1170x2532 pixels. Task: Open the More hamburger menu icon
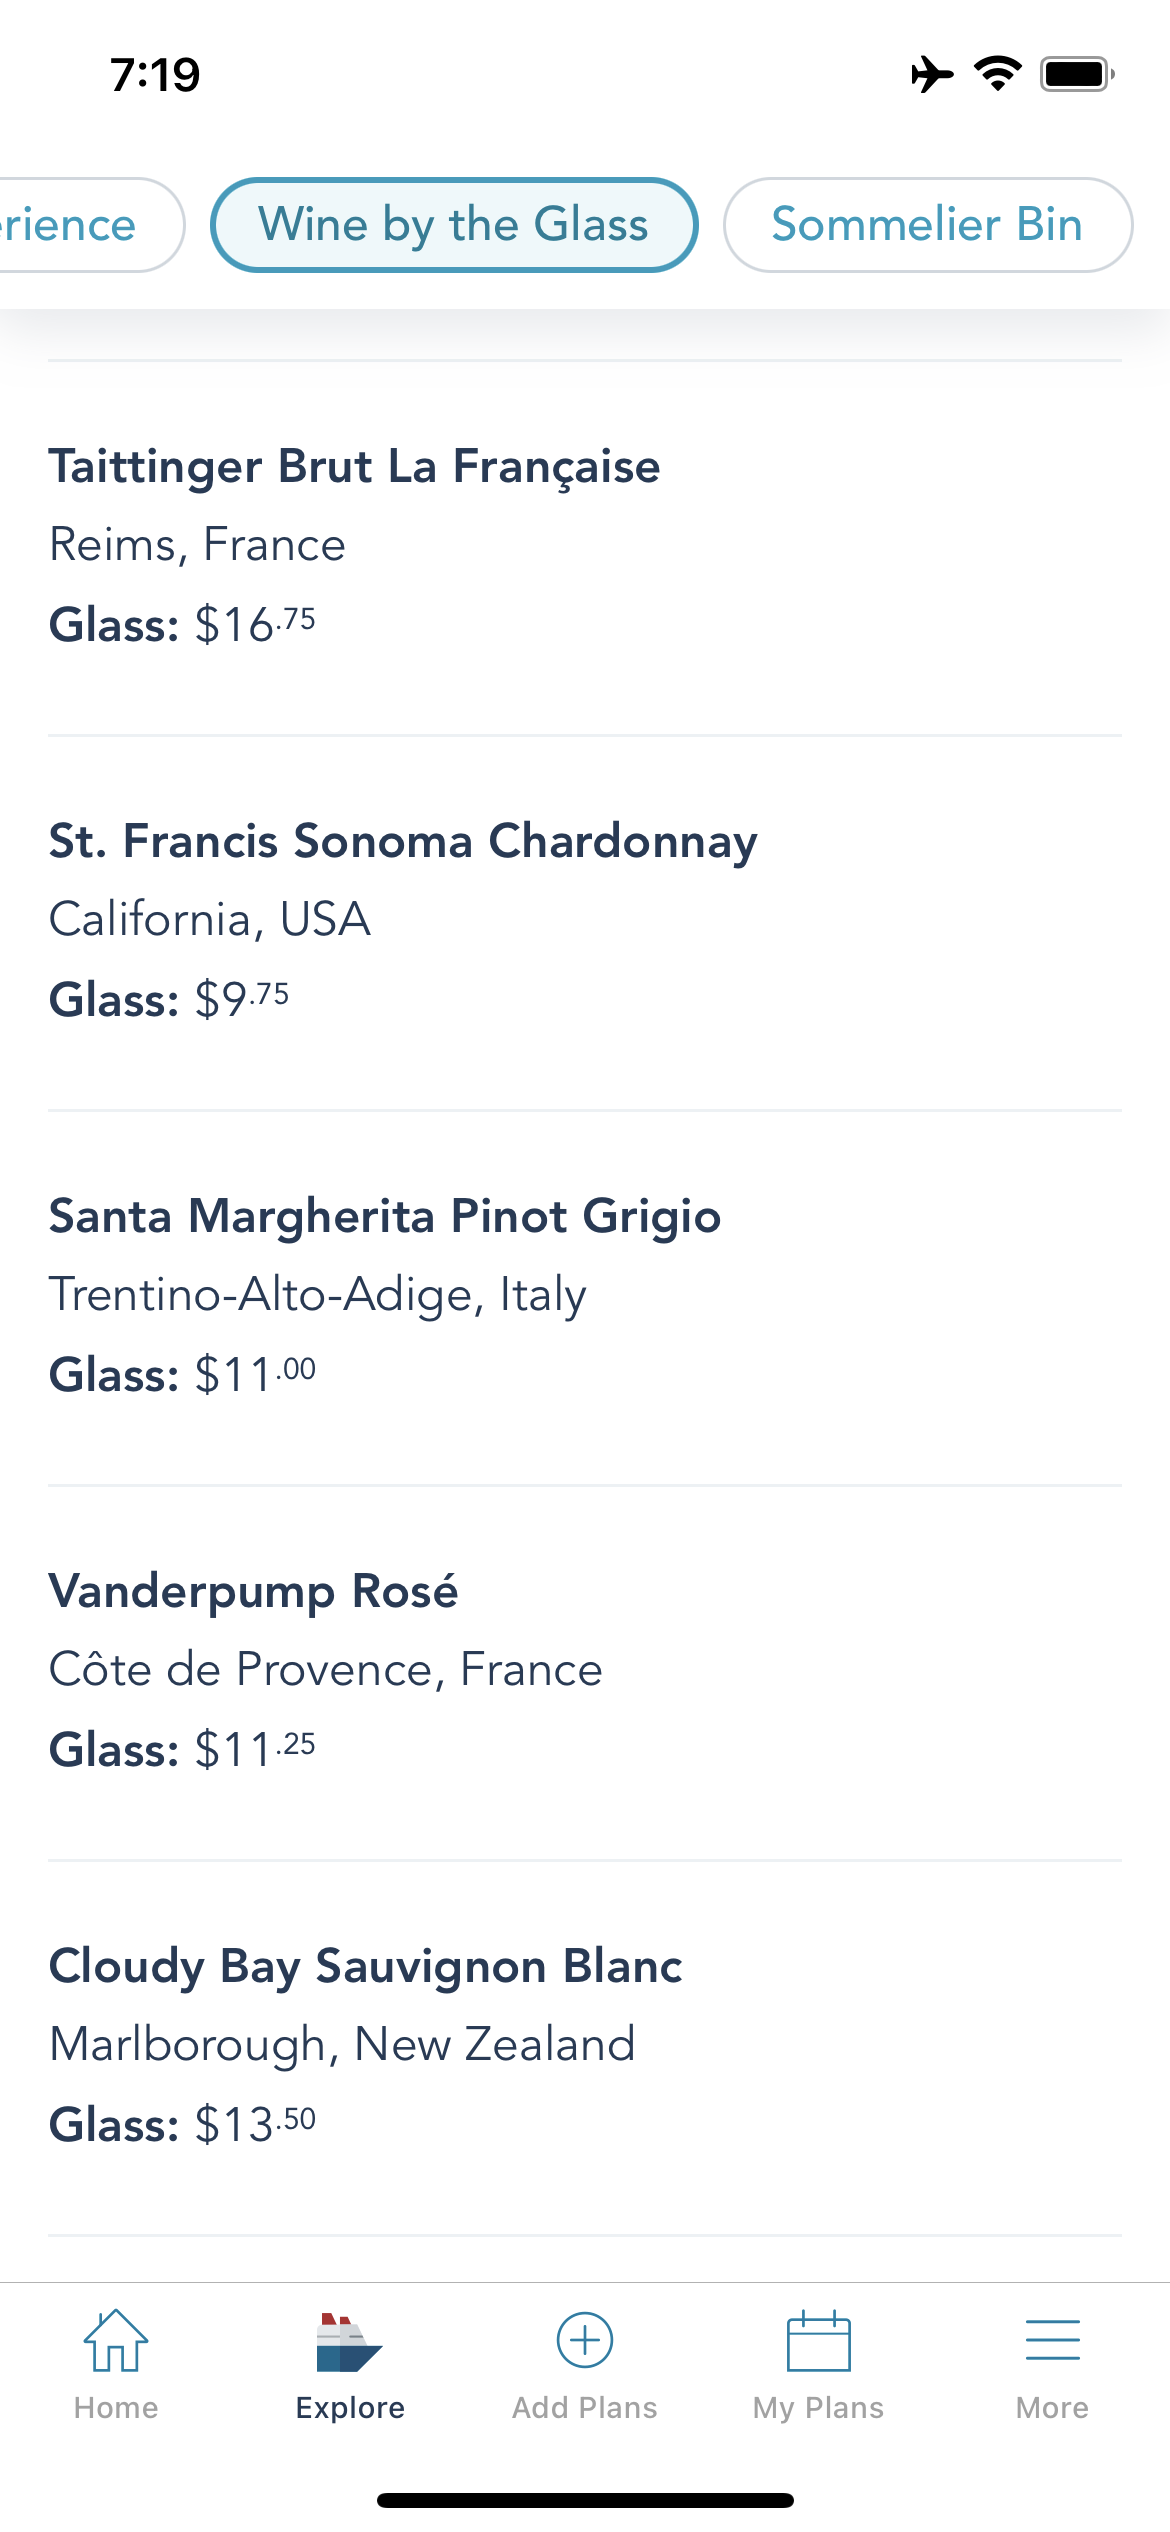pos(1052,2341)
